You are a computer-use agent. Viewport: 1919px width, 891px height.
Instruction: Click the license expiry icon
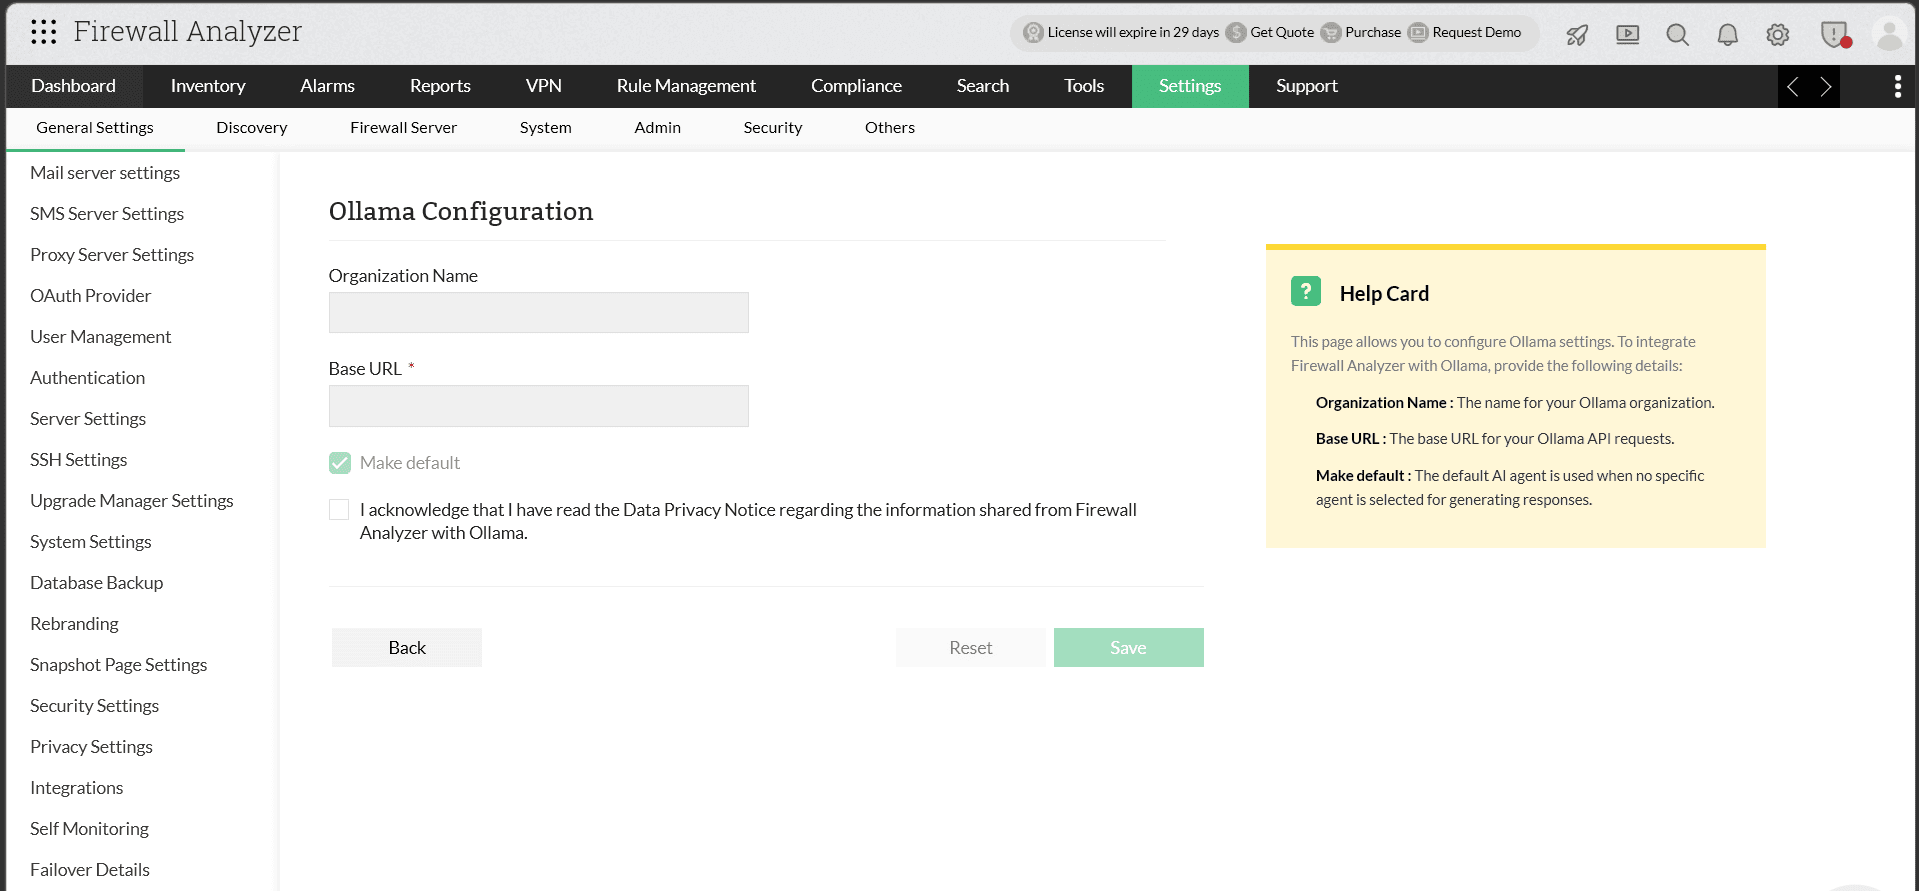[1033, 33]
